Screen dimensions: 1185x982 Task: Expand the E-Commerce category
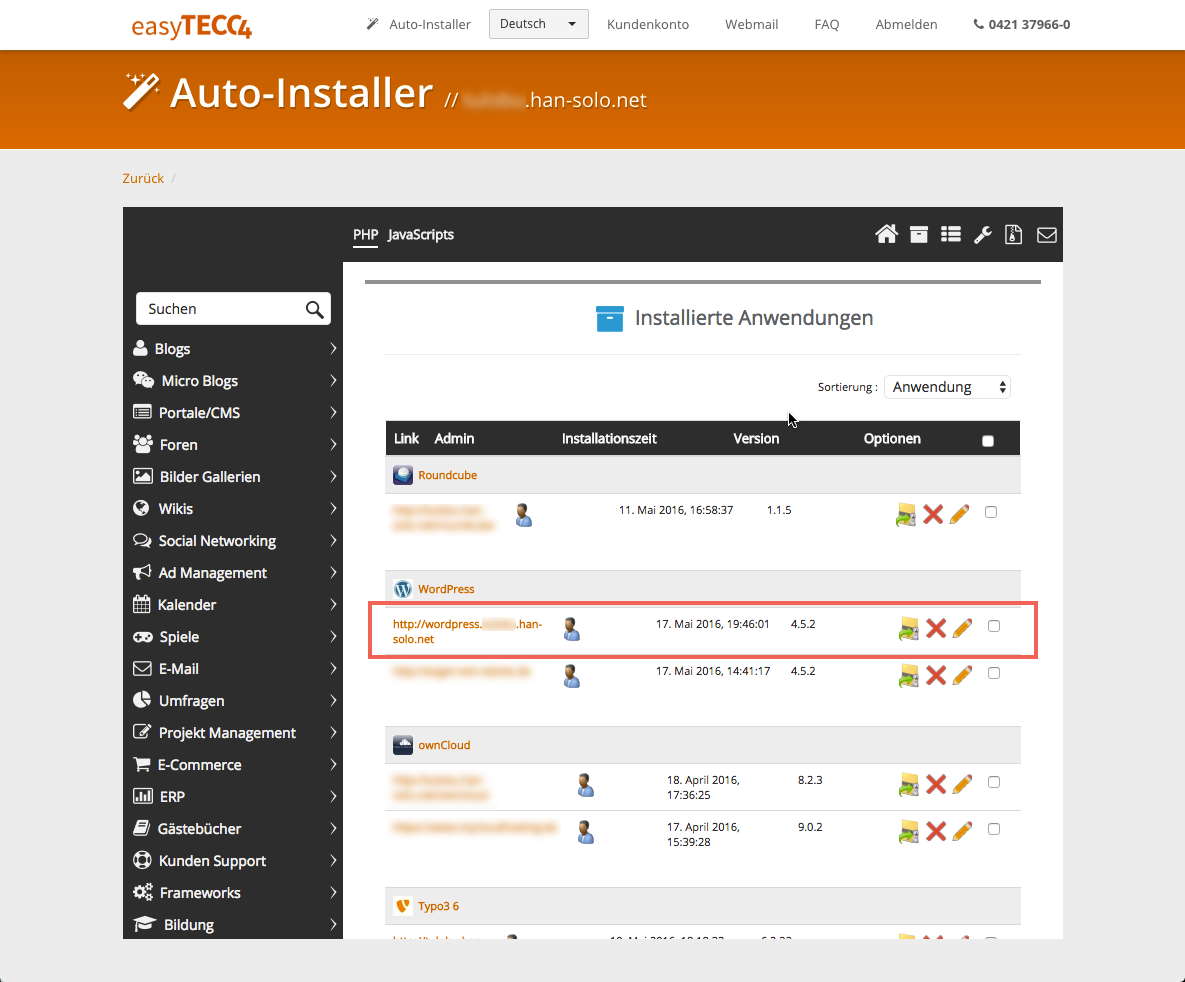pyautogui.click(x=234, y=765)
